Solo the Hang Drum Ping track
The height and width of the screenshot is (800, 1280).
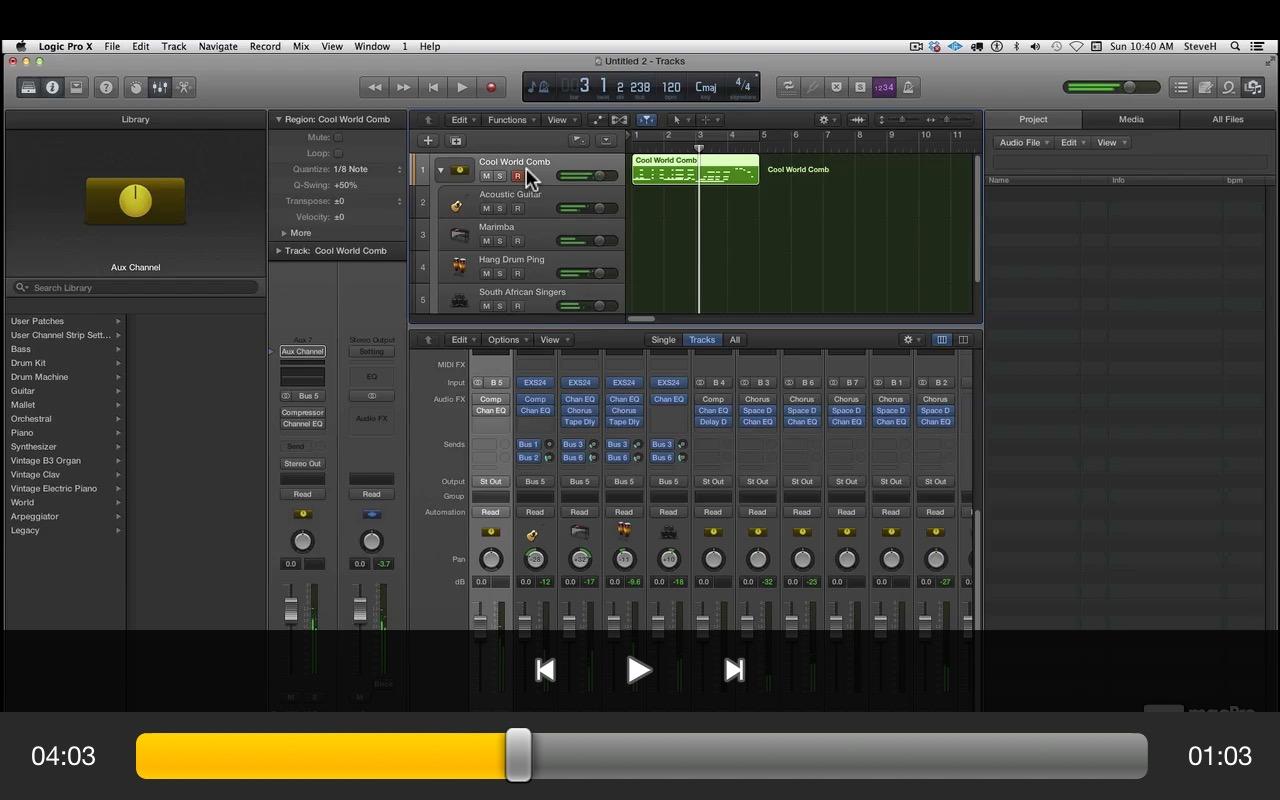click(x=501, y=273)
